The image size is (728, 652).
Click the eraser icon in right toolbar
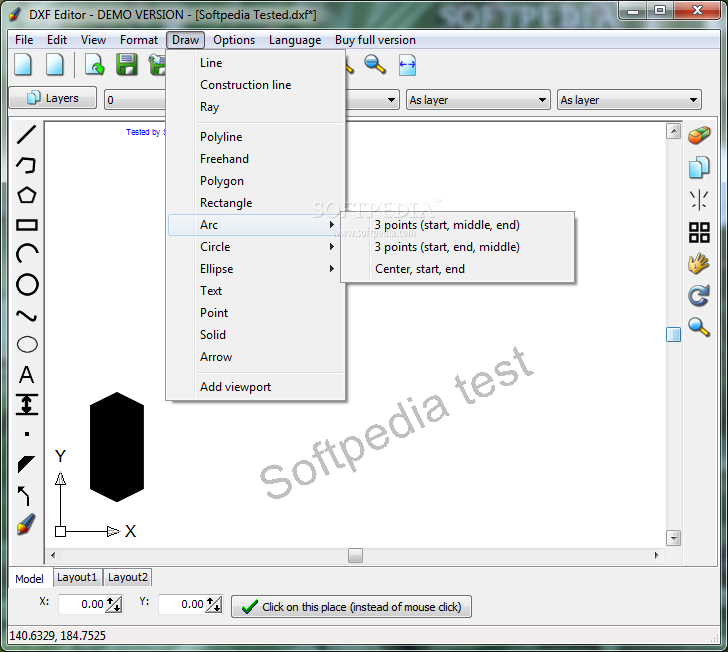(699, 135)
